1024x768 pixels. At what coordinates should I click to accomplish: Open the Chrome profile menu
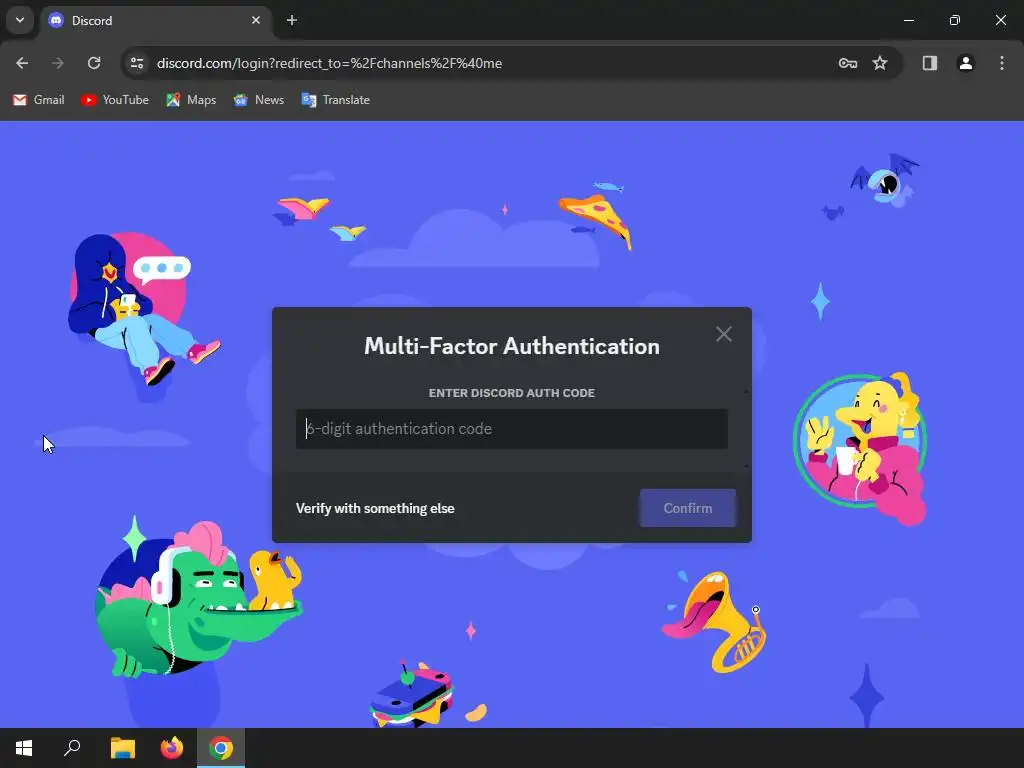pos(965,63)
